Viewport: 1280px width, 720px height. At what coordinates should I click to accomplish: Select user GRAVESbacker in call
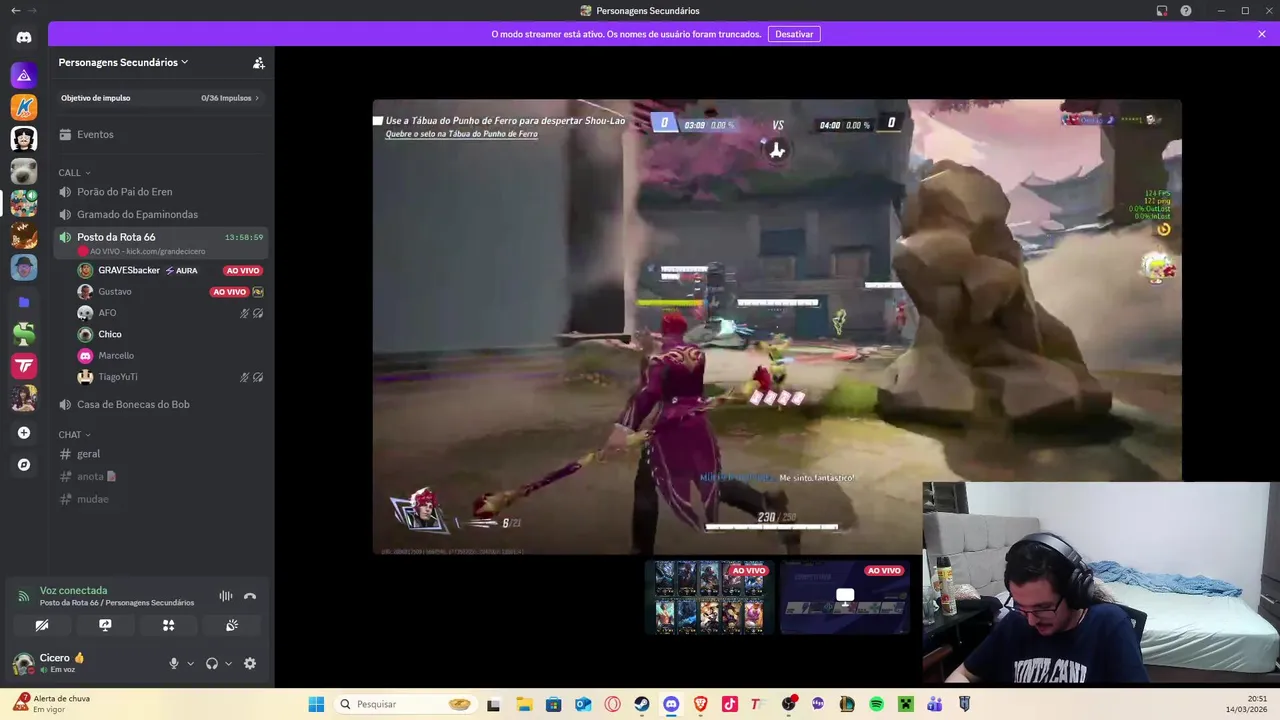coord(129,270)
